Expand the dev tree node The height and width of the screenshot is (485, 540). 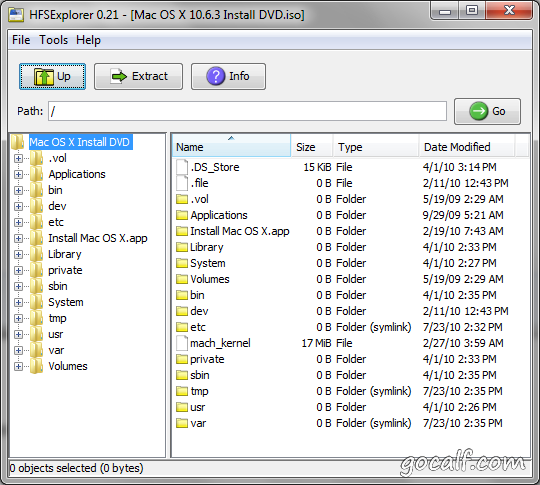(18, 206)
